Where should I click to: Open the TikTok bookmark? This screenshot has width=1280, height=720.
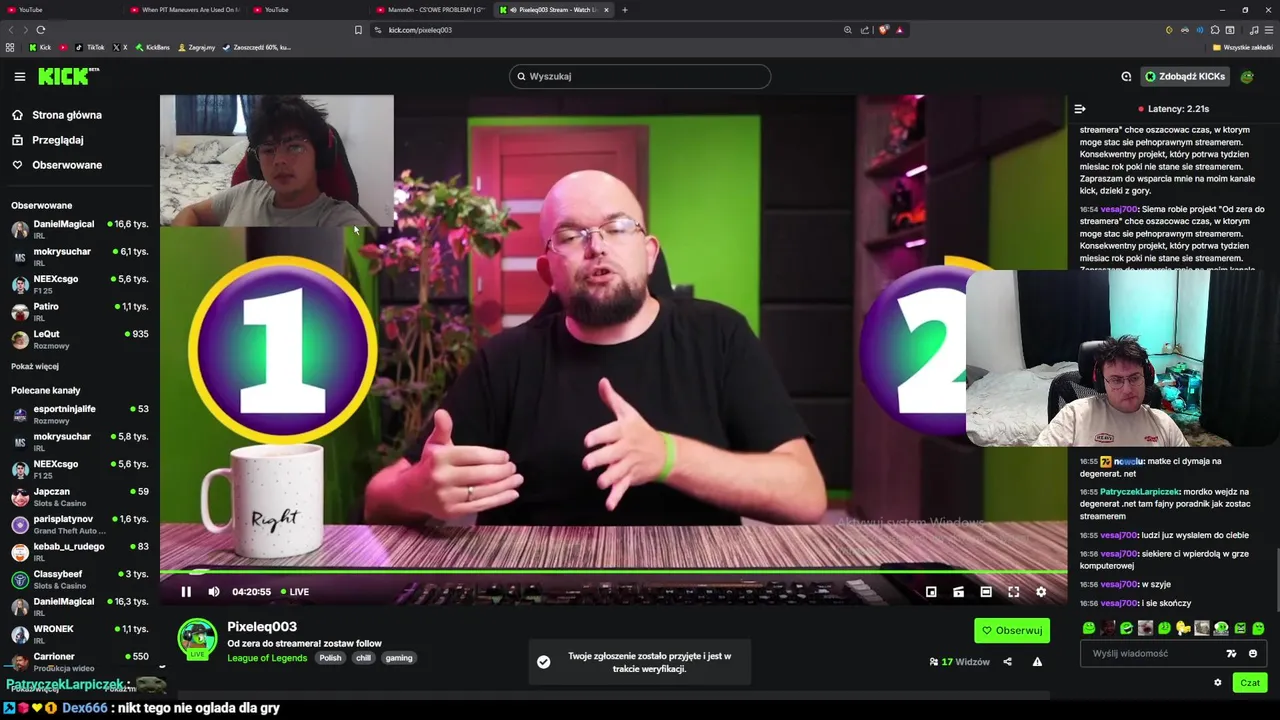point(89,47)
